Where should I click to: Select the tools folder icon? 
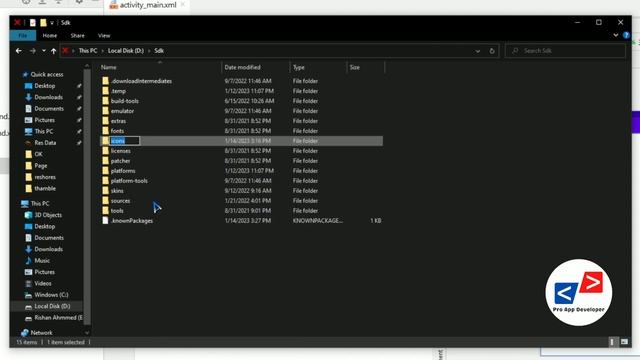click(x=105, y=211)
